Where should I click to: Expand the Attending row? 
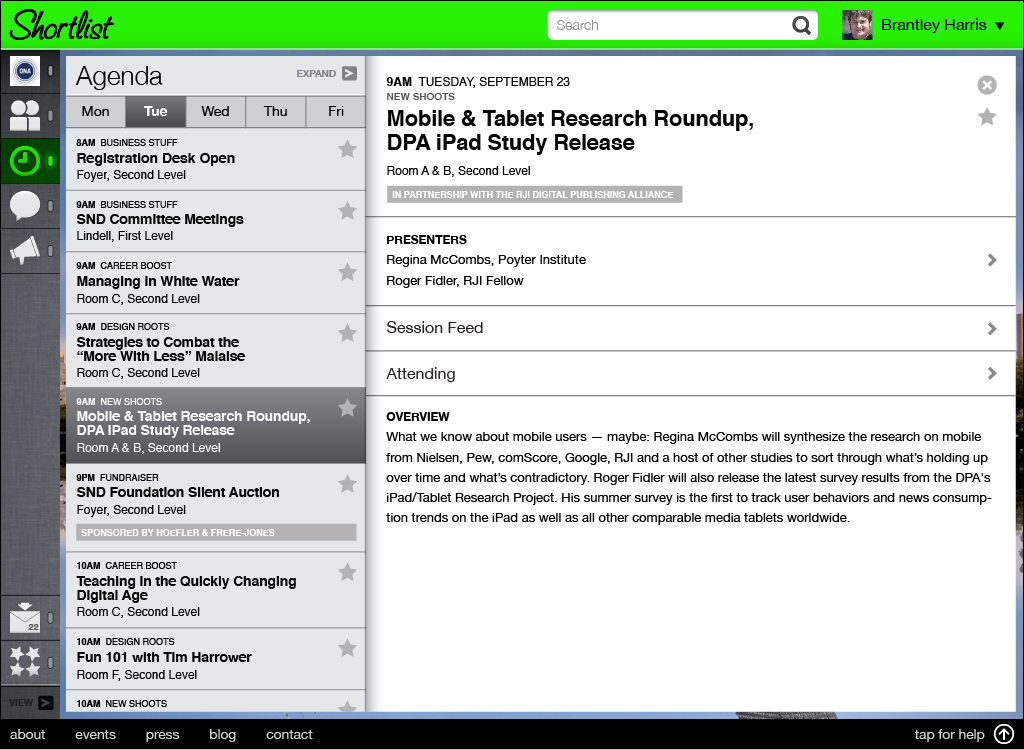[691, 374]
